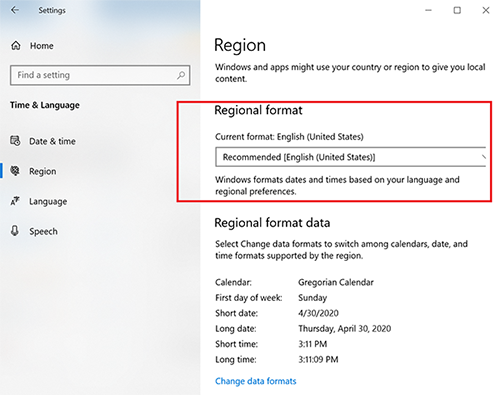Image resolution: width=500 pixels, height=395 pixels.
Task: Click the Long time value 3:11:09 PM
Action: point(318,359)
